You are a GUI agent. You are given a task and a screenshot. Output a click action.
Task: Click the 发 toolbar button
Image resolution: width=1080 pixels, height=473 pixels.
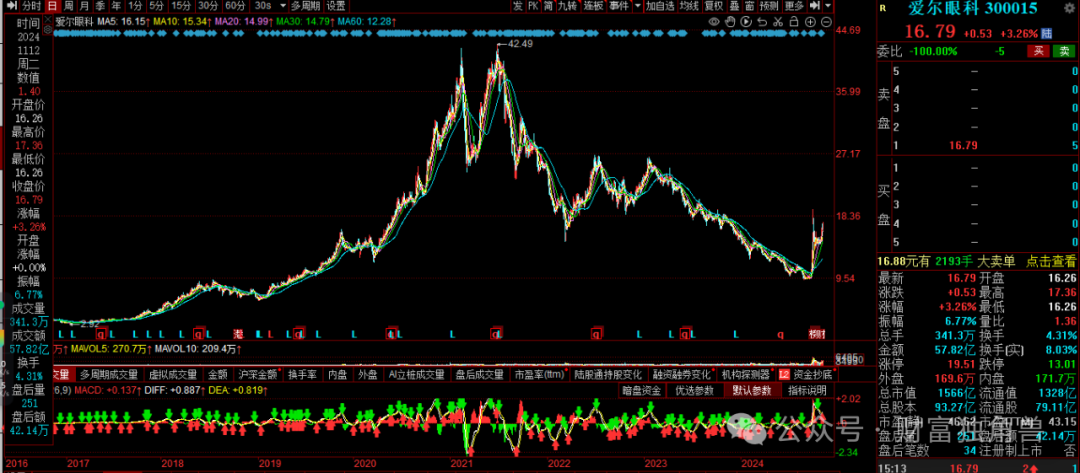coord(517,6)
